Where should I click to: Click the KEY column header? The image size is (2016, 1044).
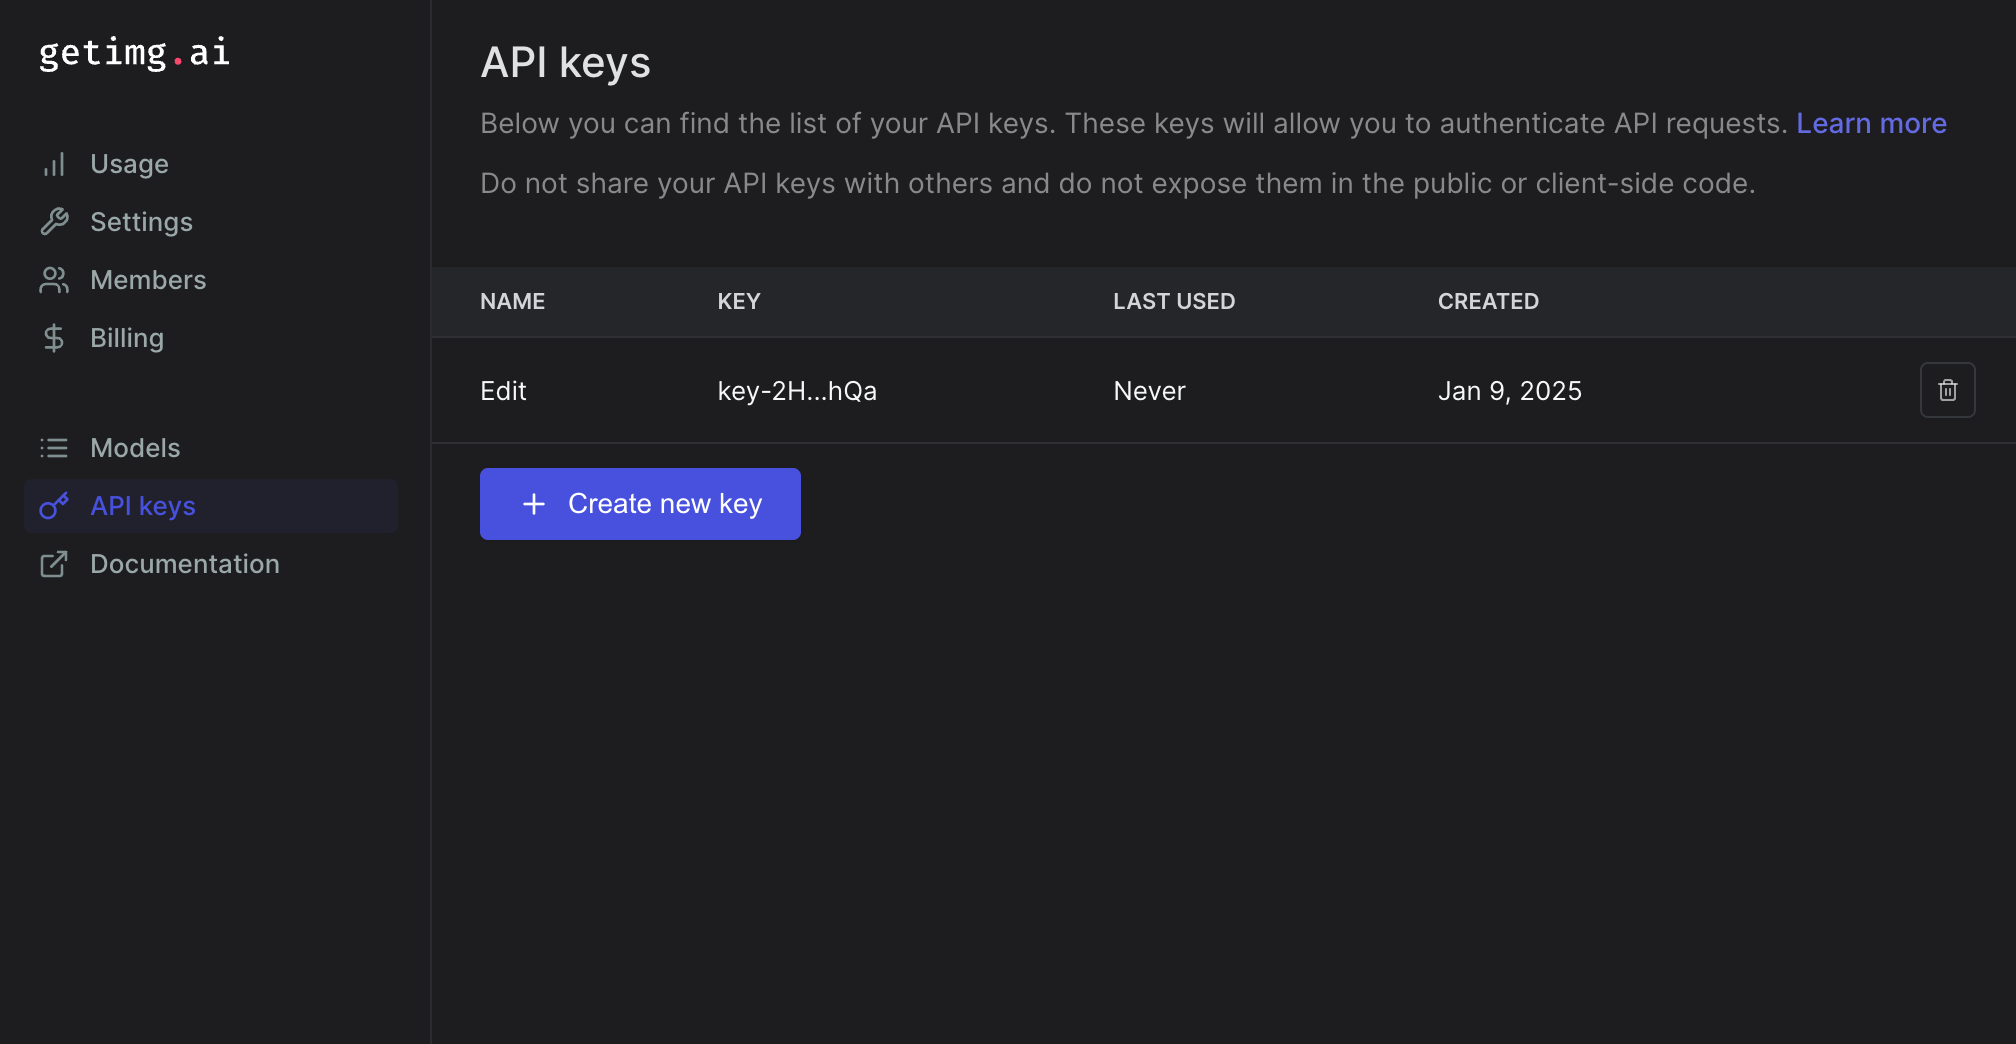click(739, 301)
